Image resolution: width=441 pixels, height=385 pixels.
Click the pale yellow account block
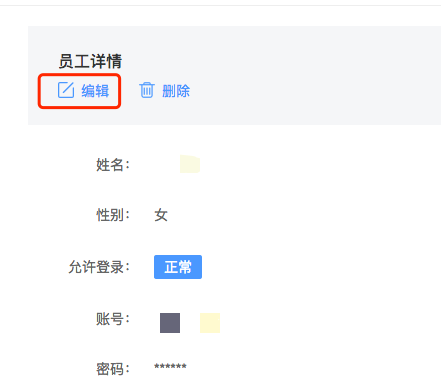coord(210,323)
